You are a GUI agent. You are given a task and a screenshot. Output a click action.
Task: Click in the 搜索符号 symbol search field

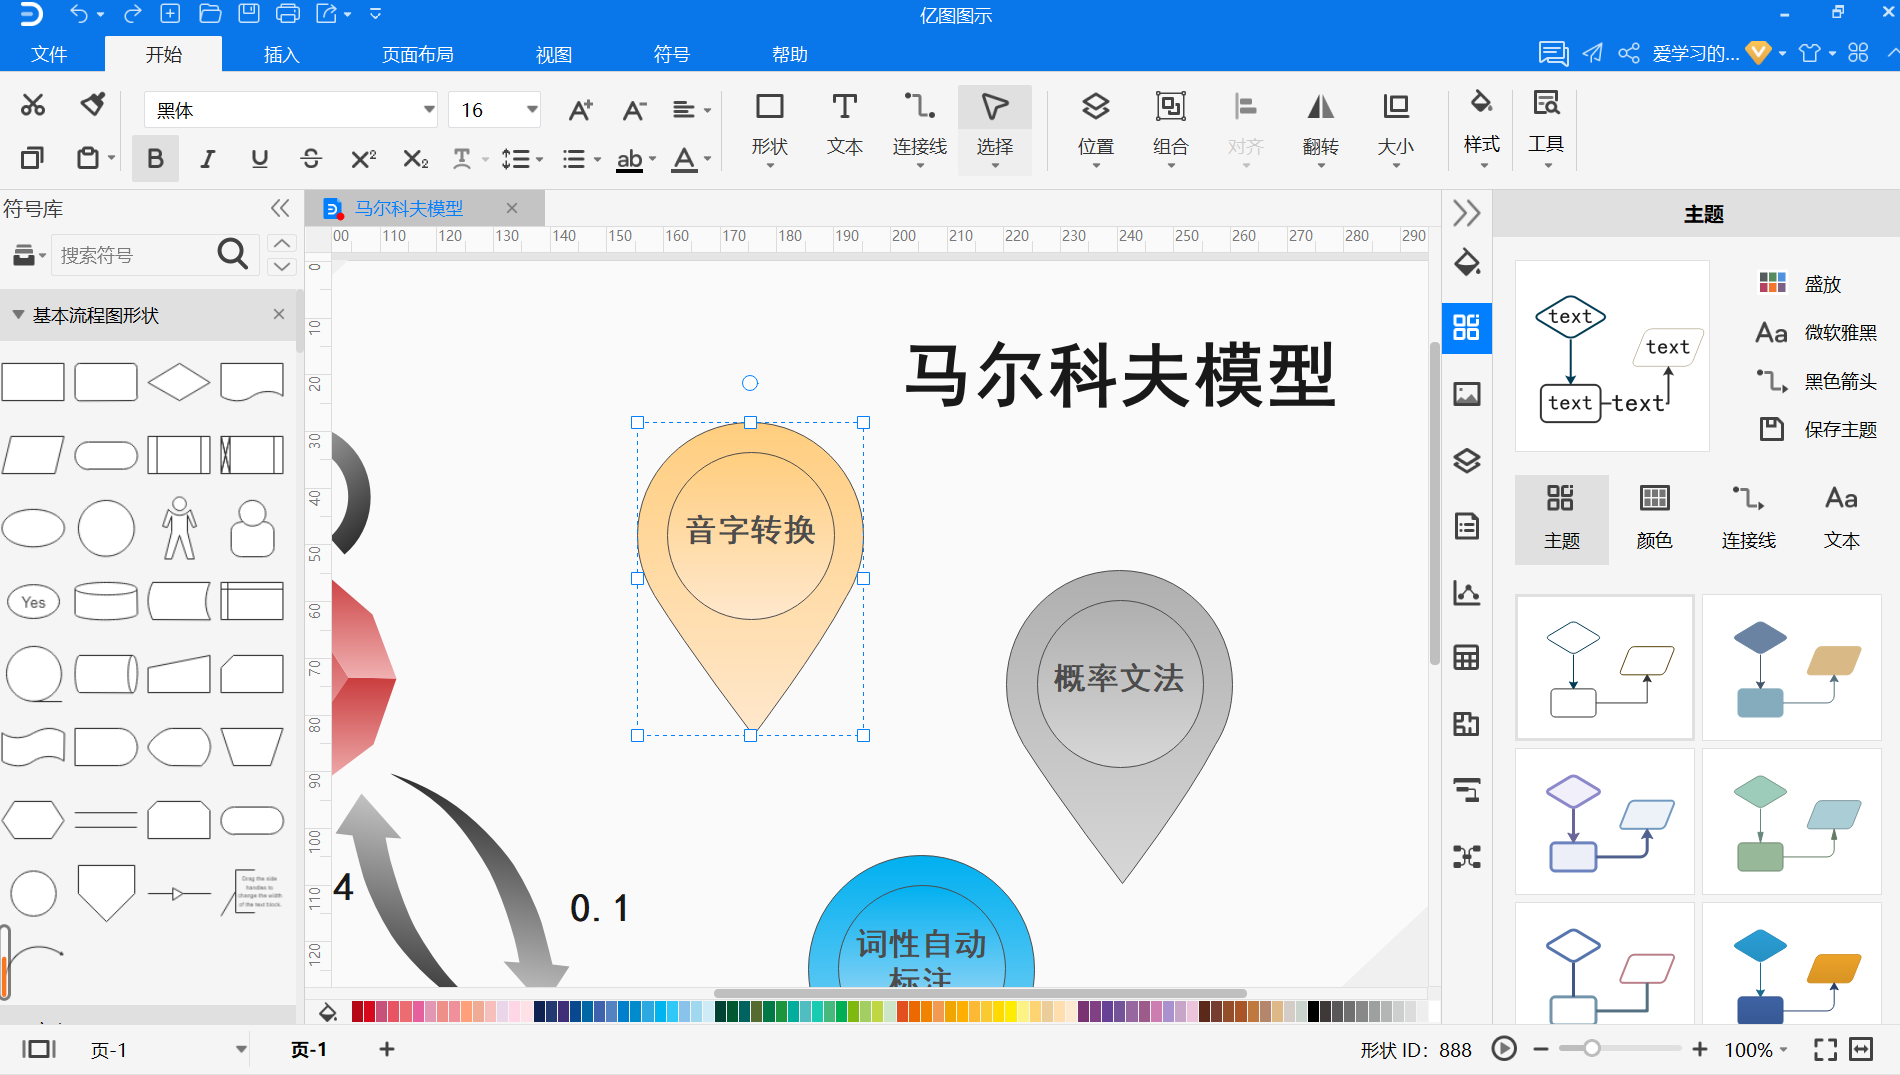(x=135, y=255)
